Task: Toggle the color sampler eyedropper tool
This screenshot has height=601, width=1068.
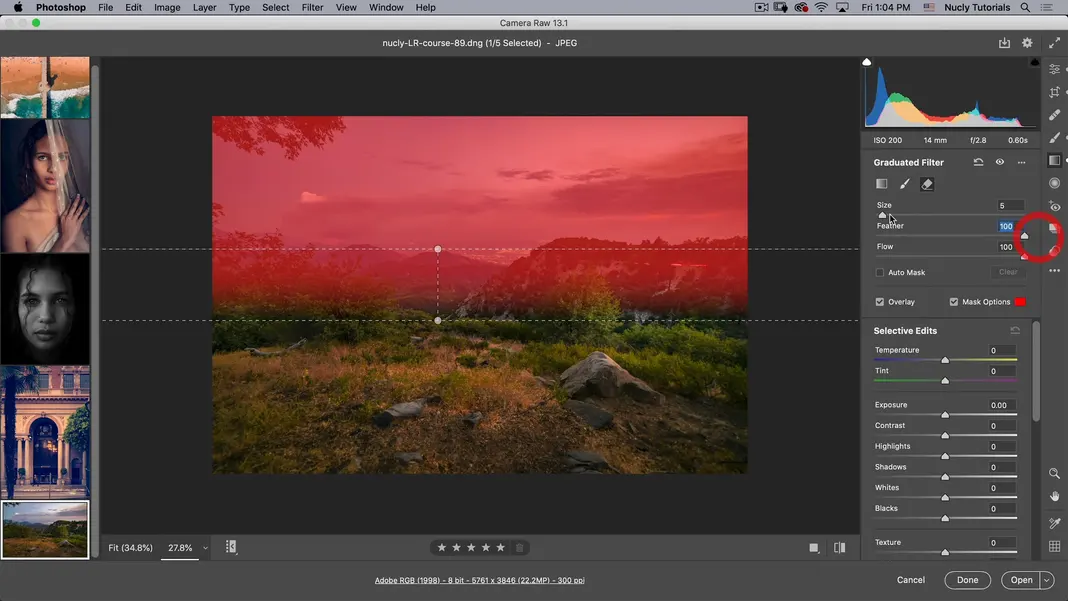Action: [x=1054, y=523]
